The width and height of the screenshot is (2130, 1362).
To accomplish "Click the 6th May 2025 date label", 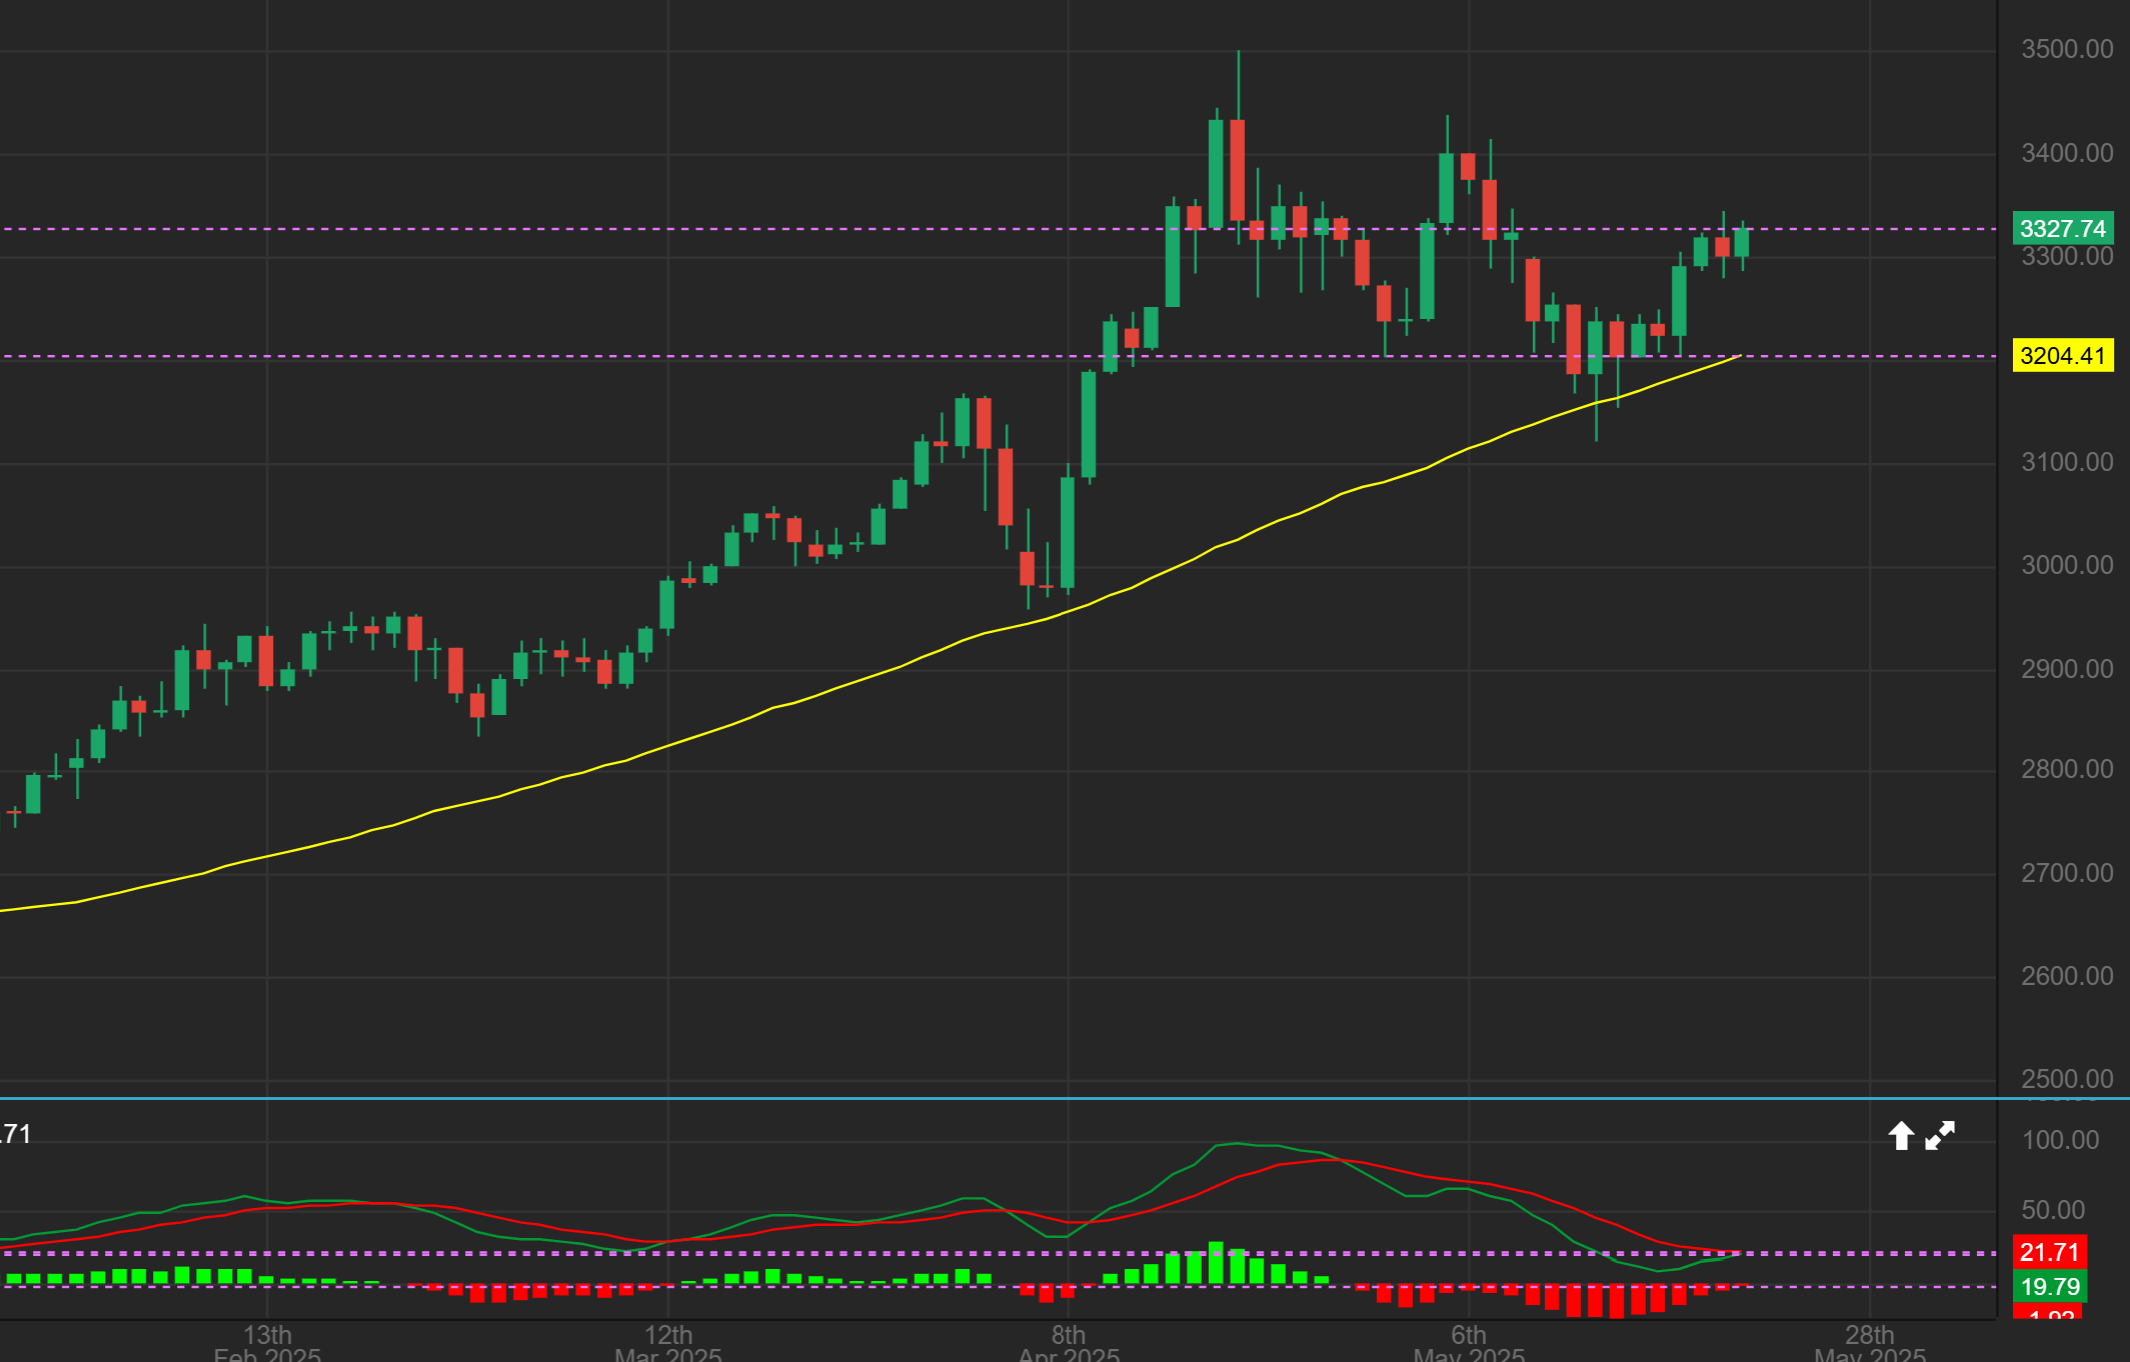I will tap(1468, 1340).
